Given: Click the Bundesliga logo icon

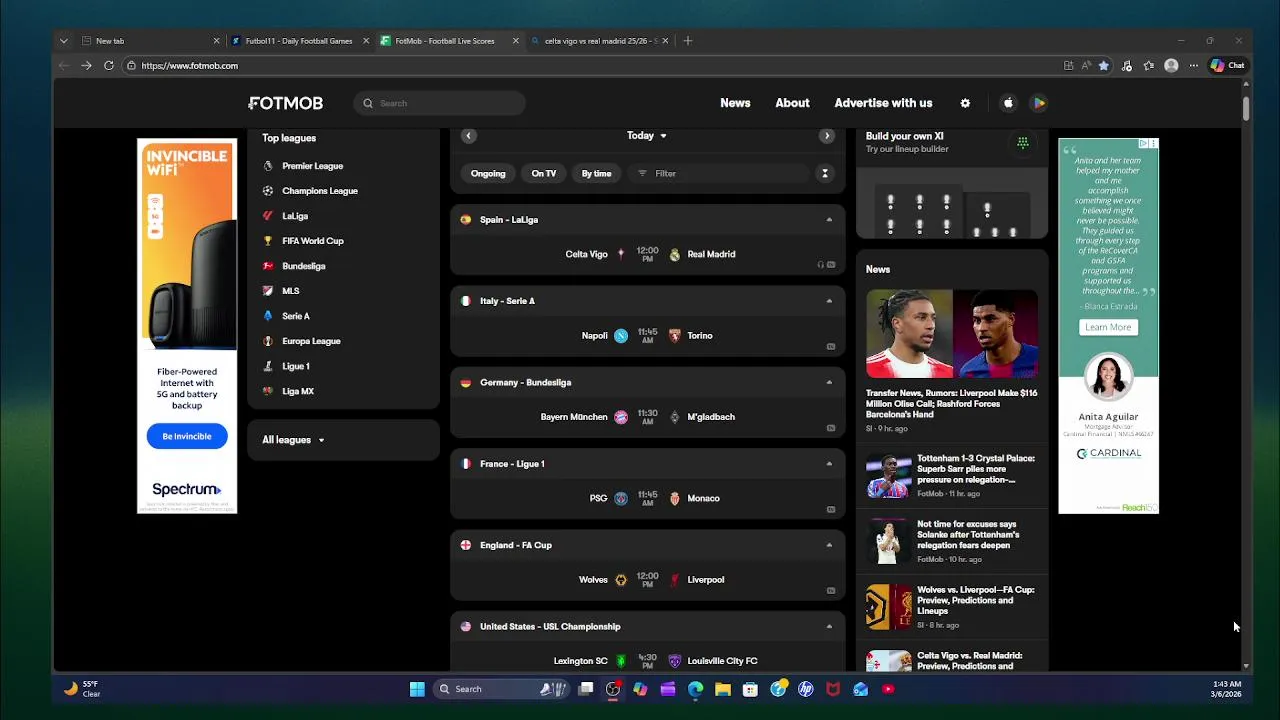Looking at the screenshot, I should 268,266.
